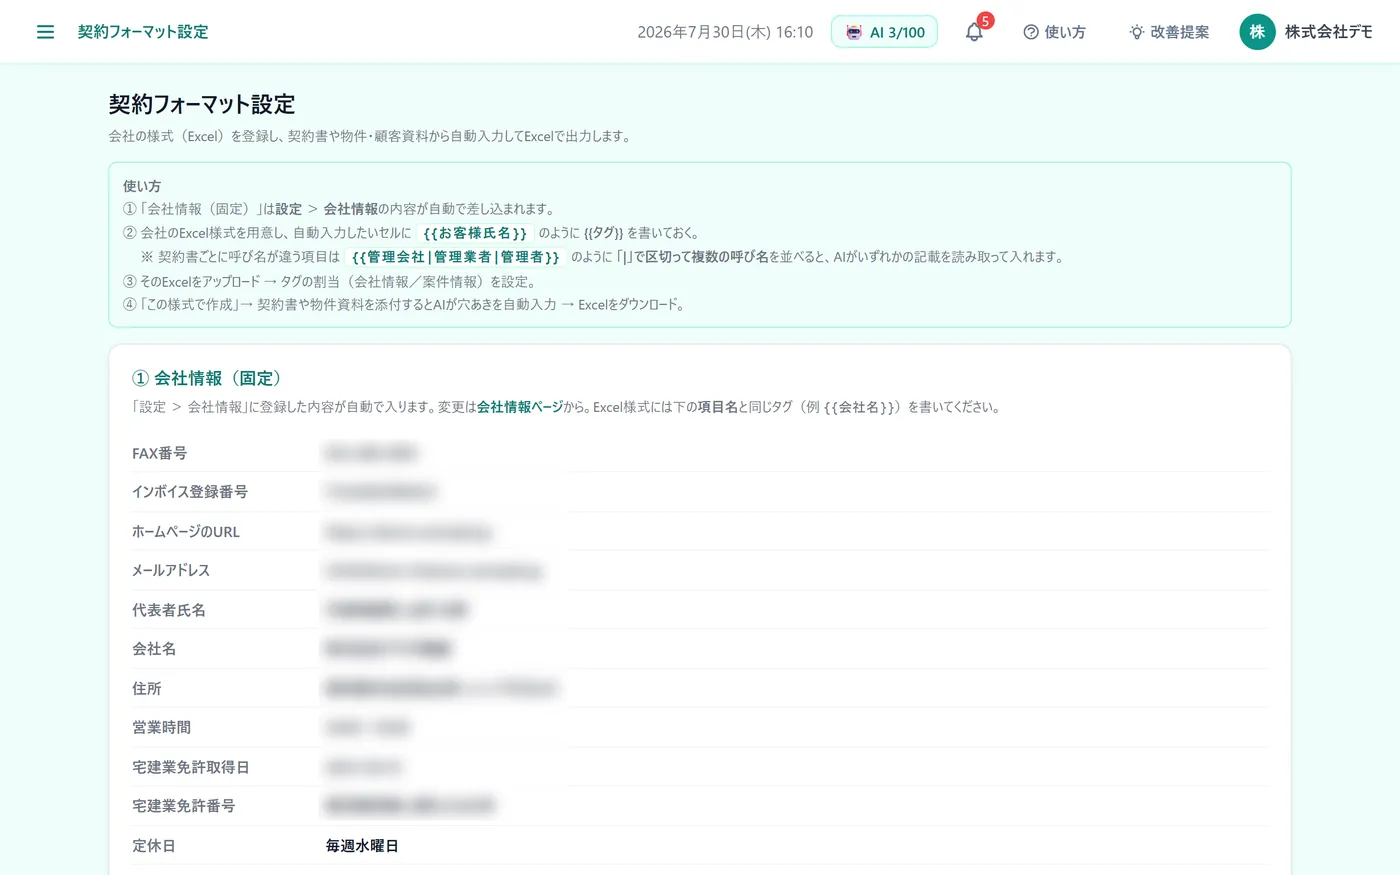1400x875 pixels.
Task: Open 改善提案 suggestions
Action: [x=1169, y=32]
